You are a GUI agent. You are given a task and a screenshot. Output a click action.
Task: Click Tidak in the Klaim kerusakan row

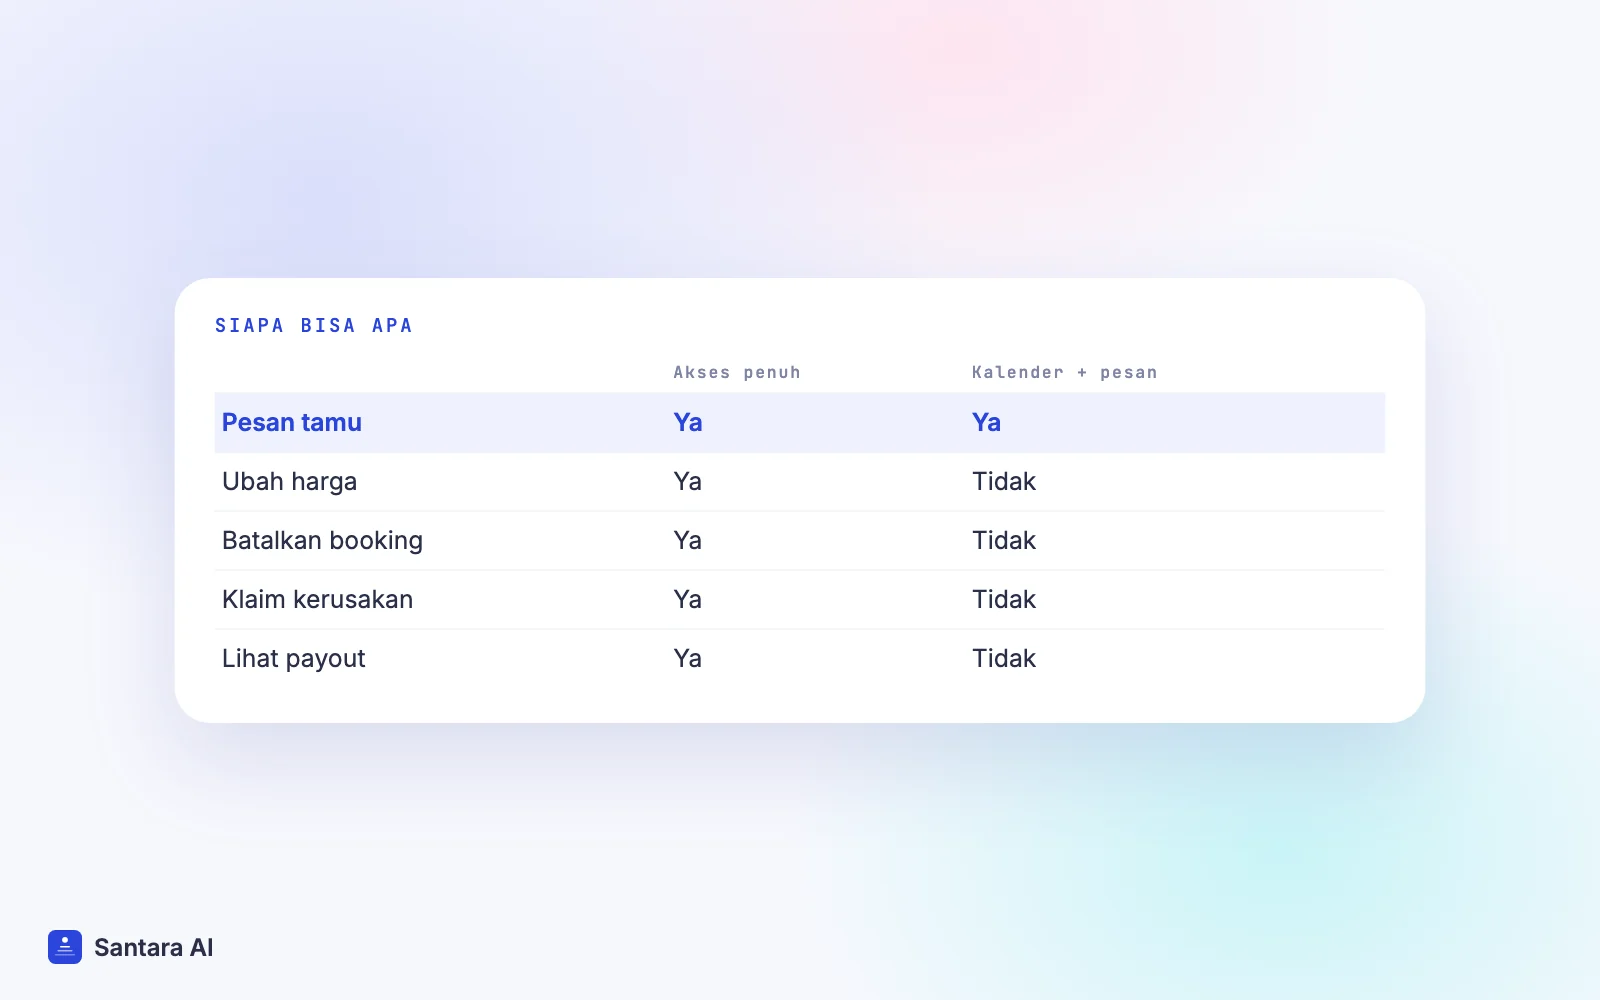[1004, 599]
